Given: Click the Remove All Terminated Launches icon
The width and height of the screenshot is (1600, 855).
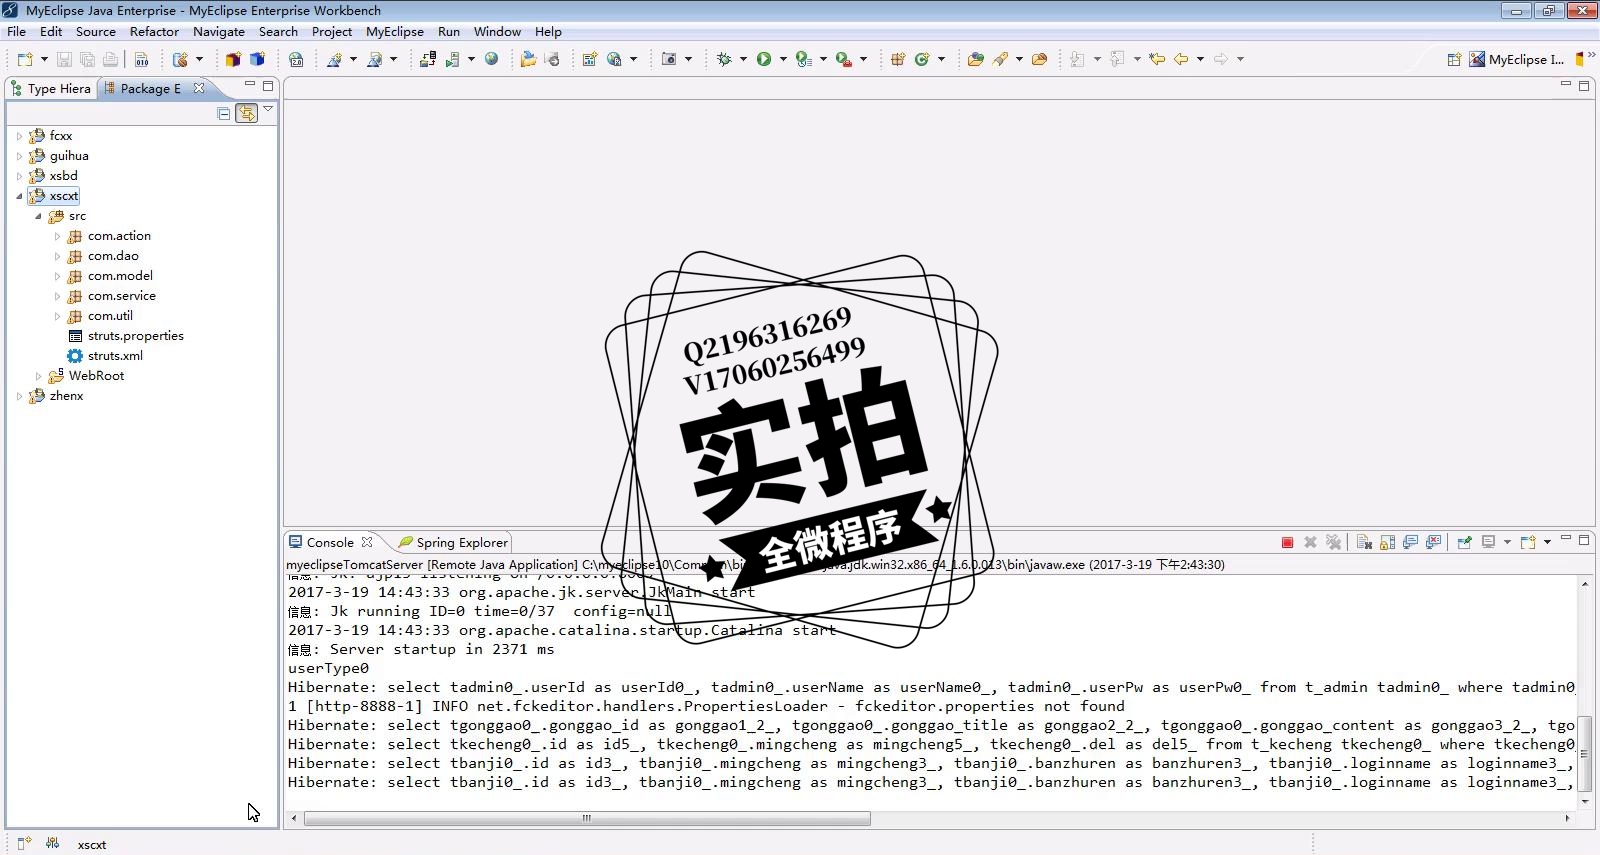Looking at the screenshot, I should (1333, 542).
